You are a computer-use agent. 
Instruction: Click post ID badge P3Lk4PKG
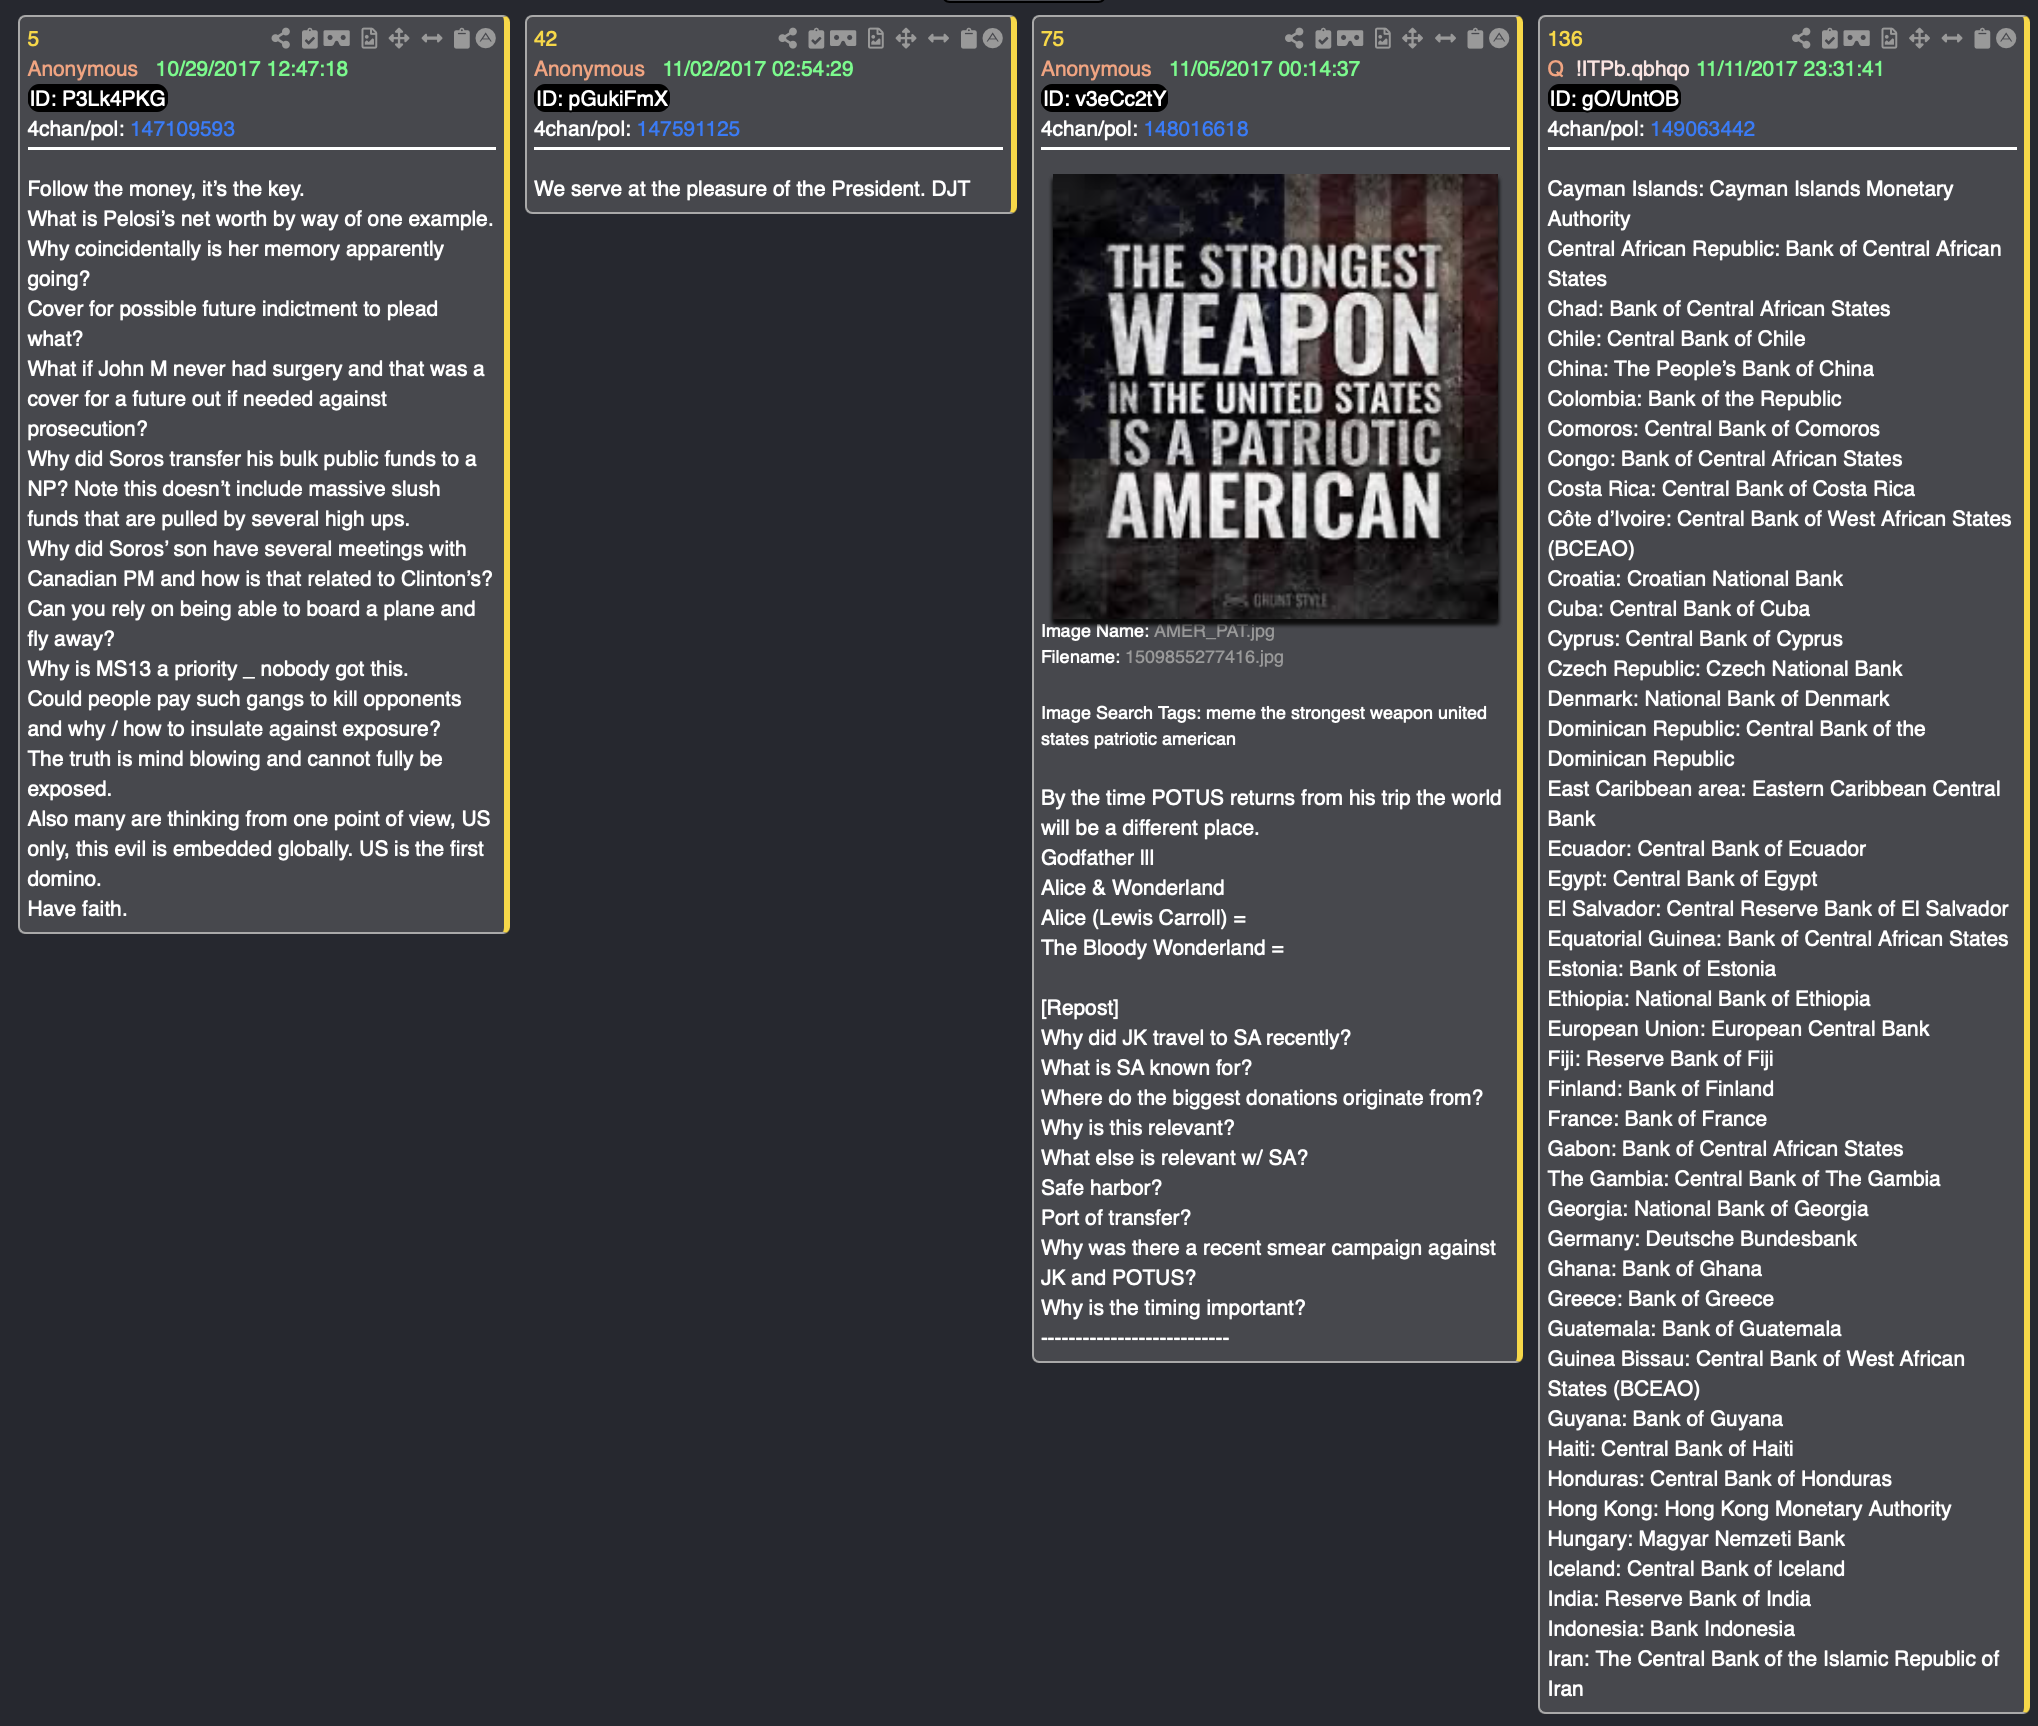click(97, 99)
